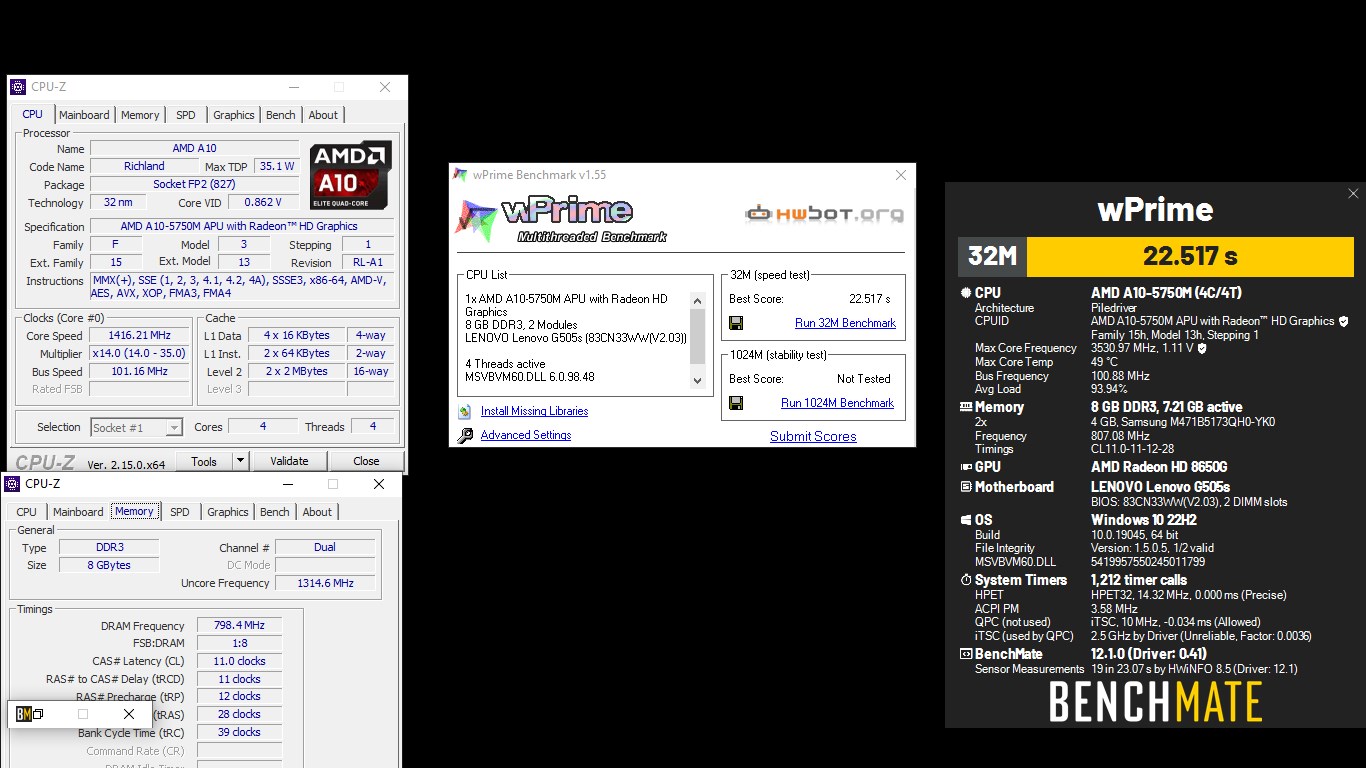1366x768 pixels.
Task: Click the Channel # Dual field
Action: (325, 547)
